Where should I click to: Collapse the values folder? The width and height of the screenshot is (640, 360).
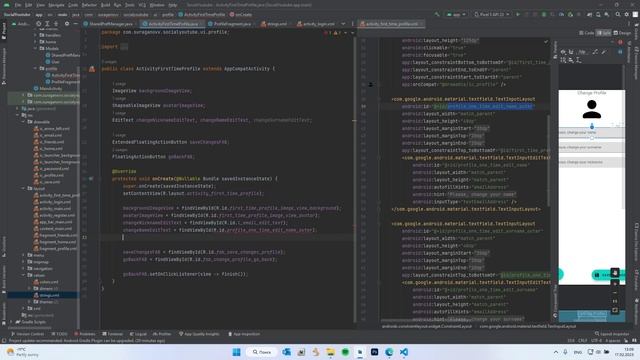[x=24, y=275]
